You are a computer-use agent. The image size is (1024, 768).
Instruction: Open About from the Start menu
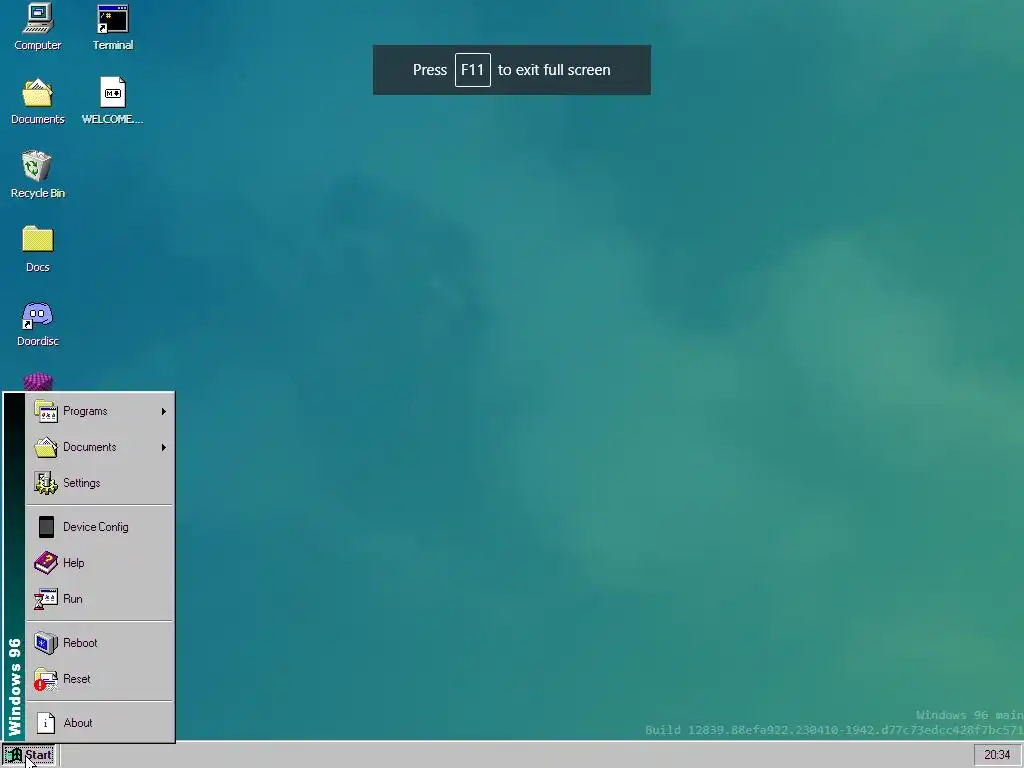tap(100, 723)
